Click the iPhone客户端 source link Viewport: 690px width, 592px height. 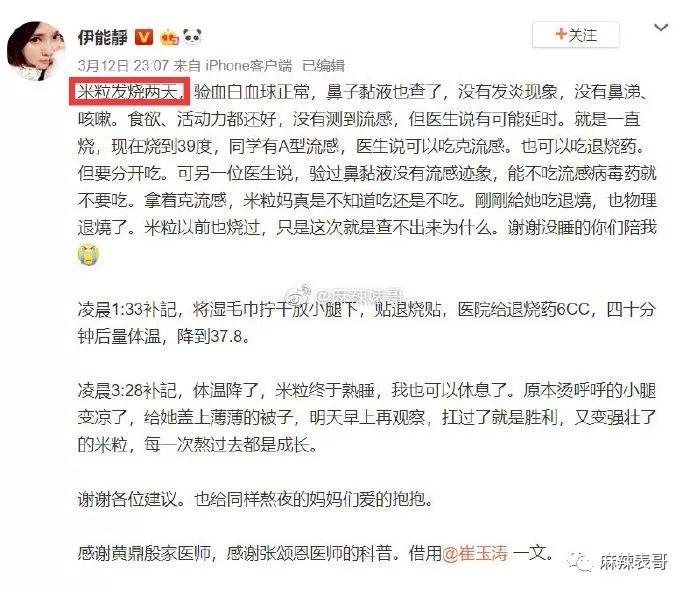point(249,66)
